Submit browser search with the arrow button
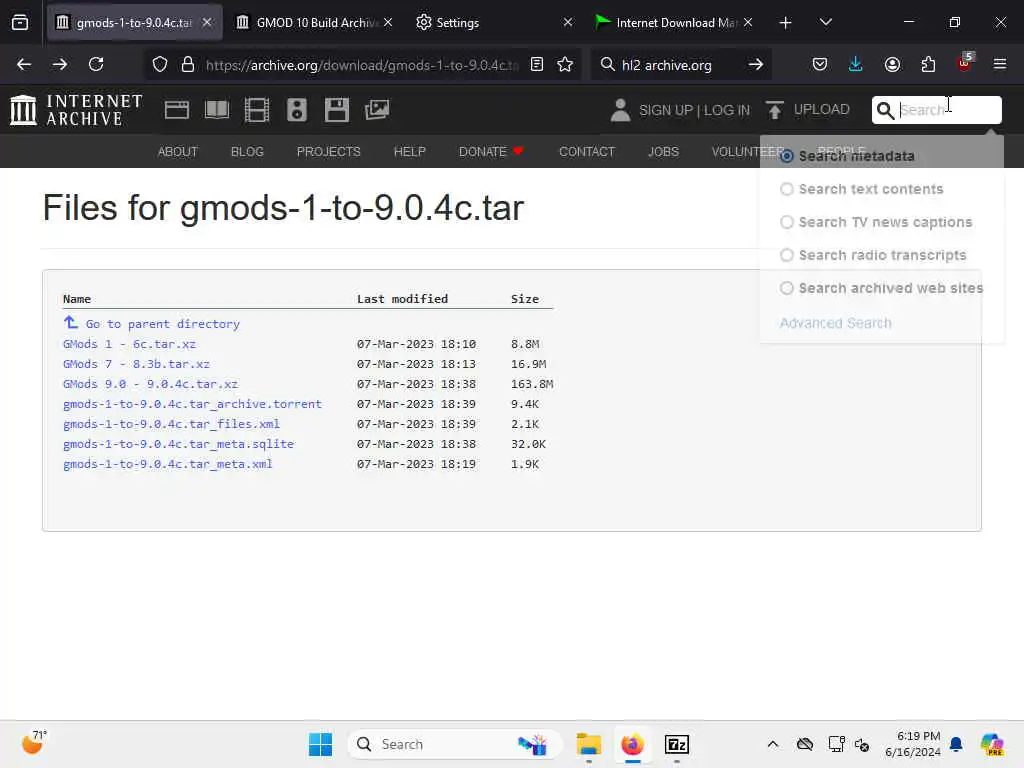 coord(756,65)
